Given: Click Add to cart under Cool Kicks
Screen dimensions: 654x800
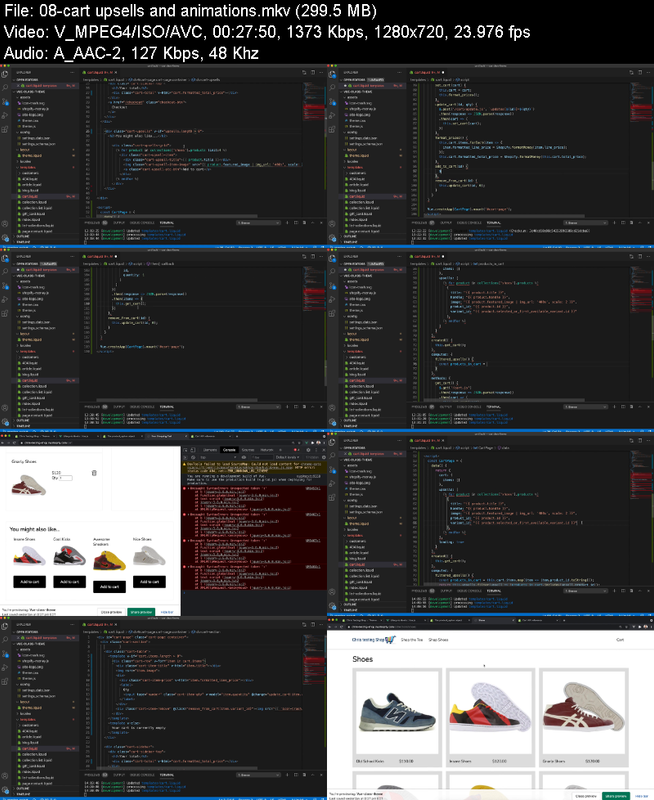Looking at the screenshot, I should 69,582.
